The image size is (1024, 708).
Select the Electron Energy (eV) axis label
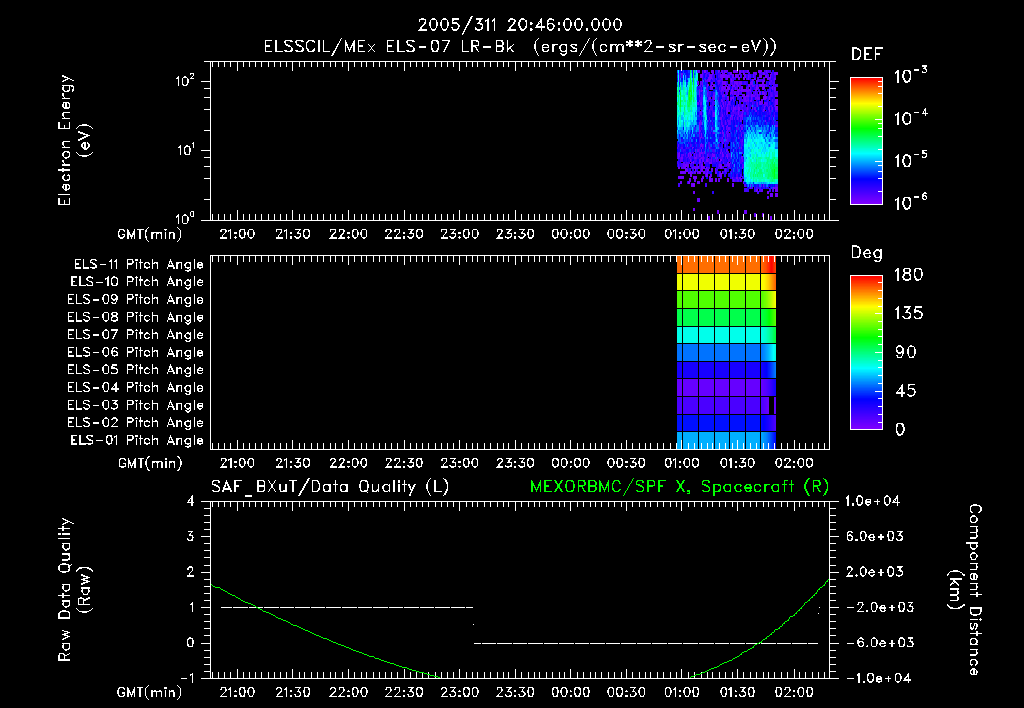point(74,140)
